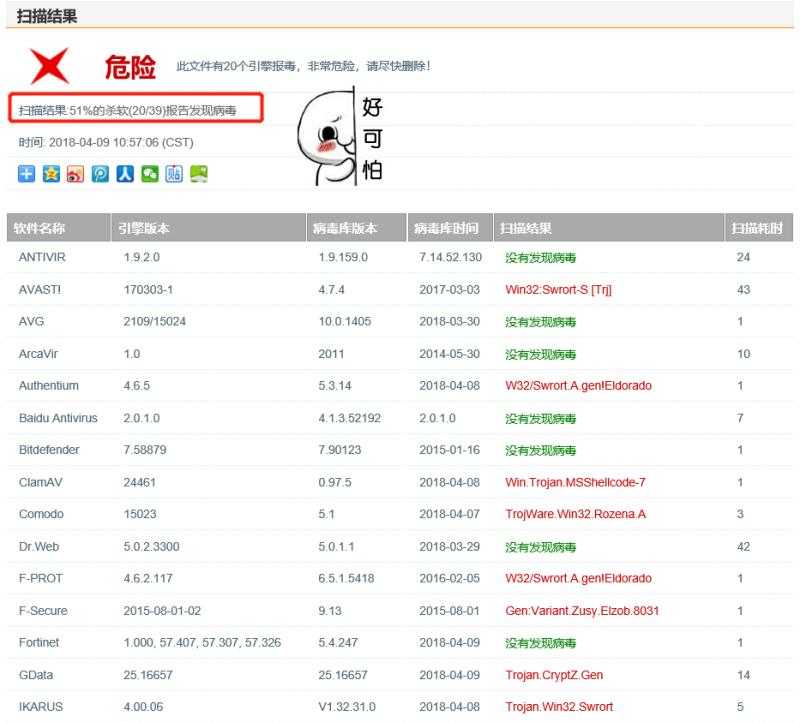Image resolution: width=800 pixels, height=722 pixels.
Task: Click the 软件名称 column header
Action: click(x=59, y=228)
